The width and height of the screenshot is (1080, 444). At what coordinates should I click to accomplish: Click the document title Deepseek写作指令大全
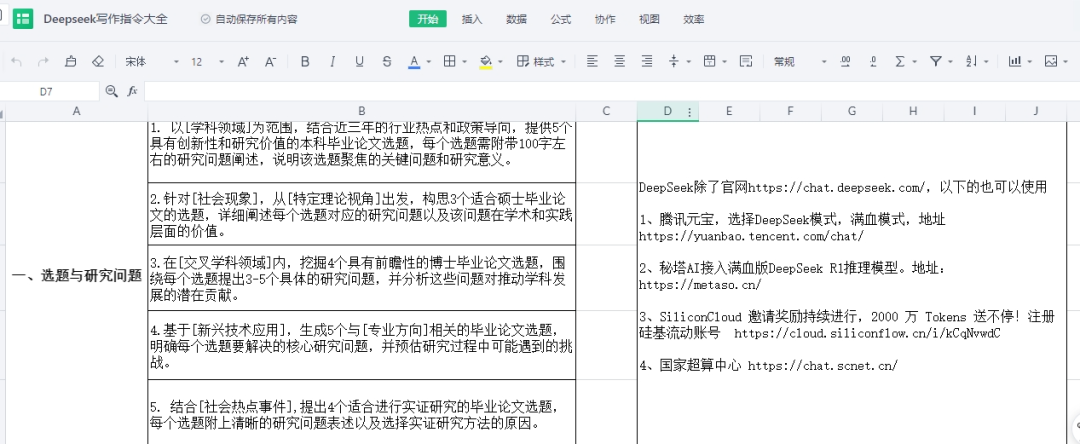105,19
